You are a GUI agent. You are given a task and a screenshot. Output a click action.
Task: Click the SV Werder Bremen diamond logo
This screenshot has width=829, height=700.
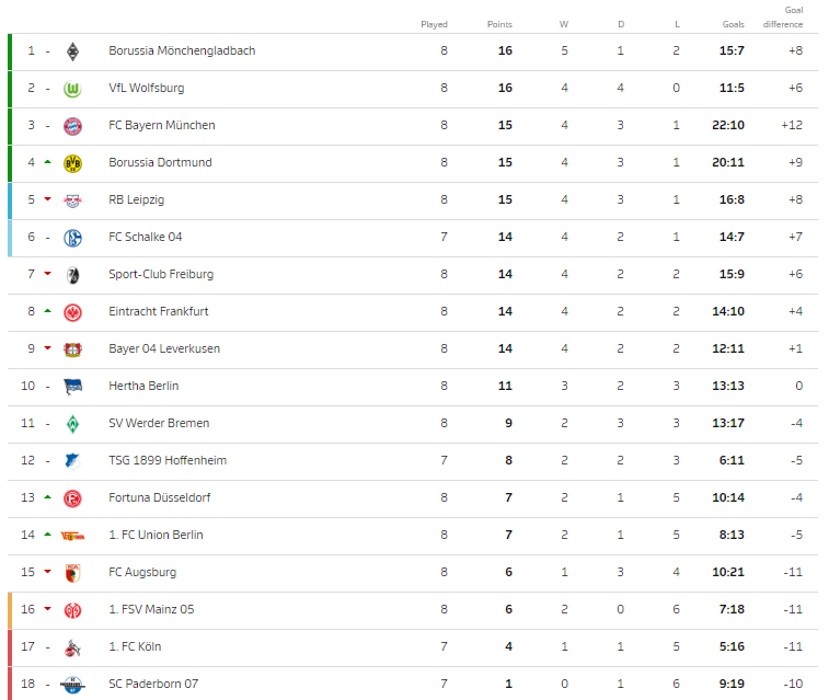point(72,424)
